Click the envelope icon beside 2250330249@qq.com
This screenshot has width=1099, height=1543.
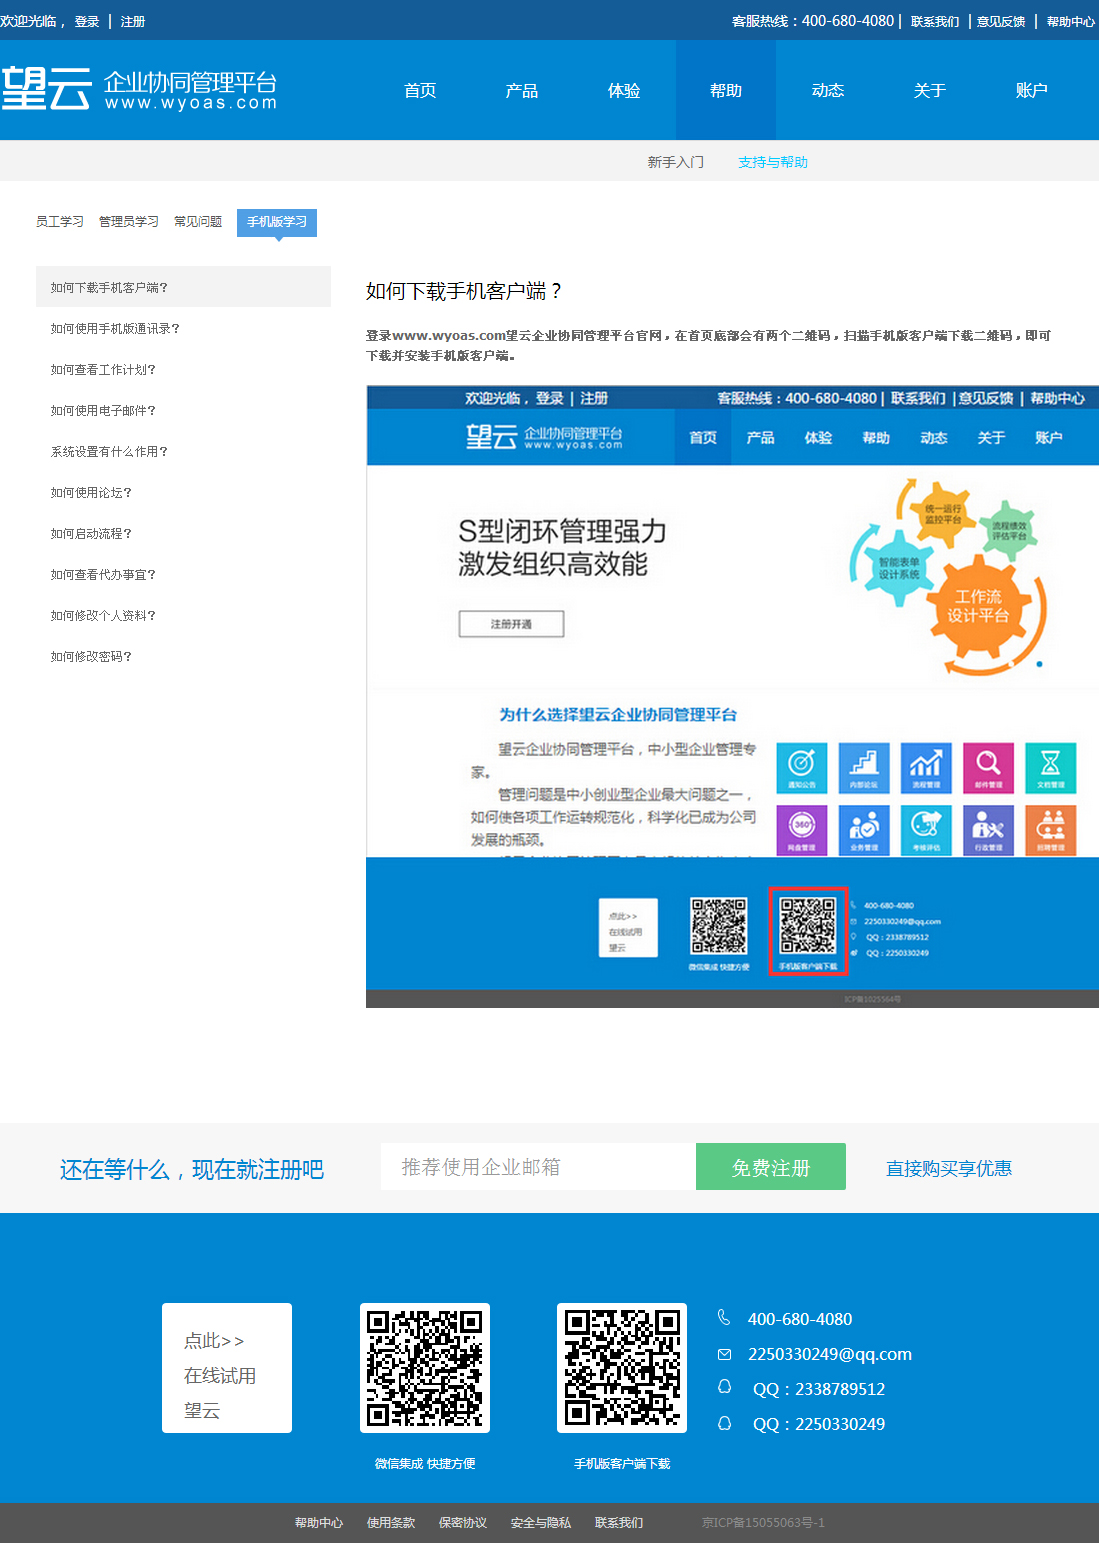[724, 1354]
